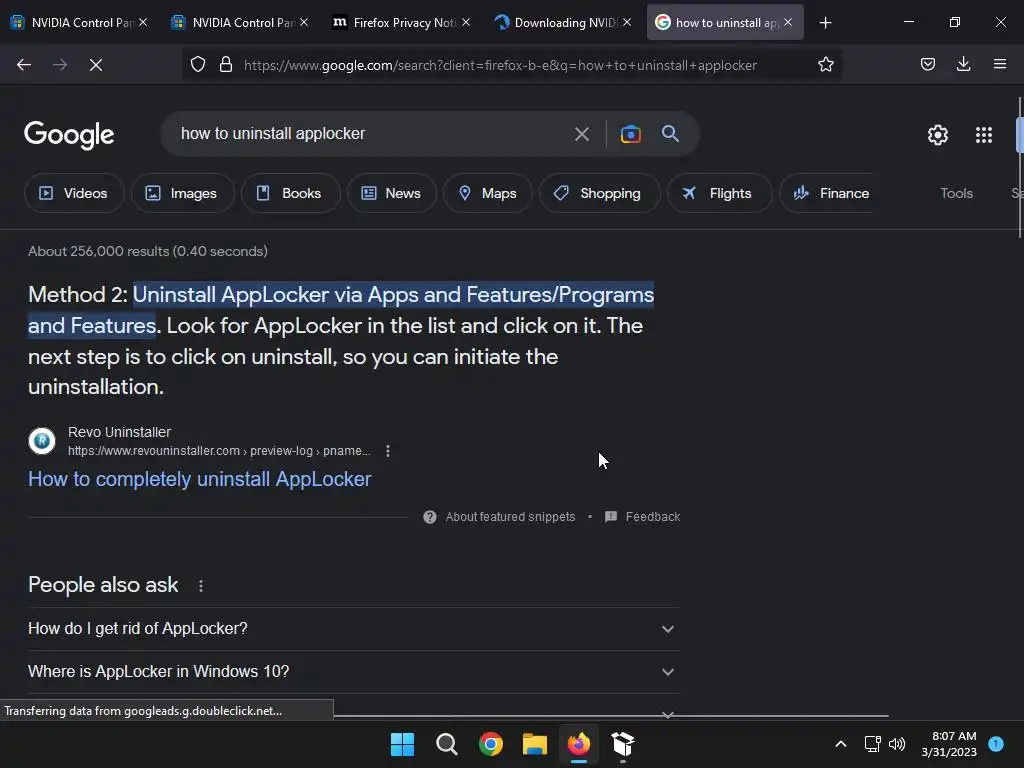Clear the Google search box
The image size is (1024, 768).
581,135
